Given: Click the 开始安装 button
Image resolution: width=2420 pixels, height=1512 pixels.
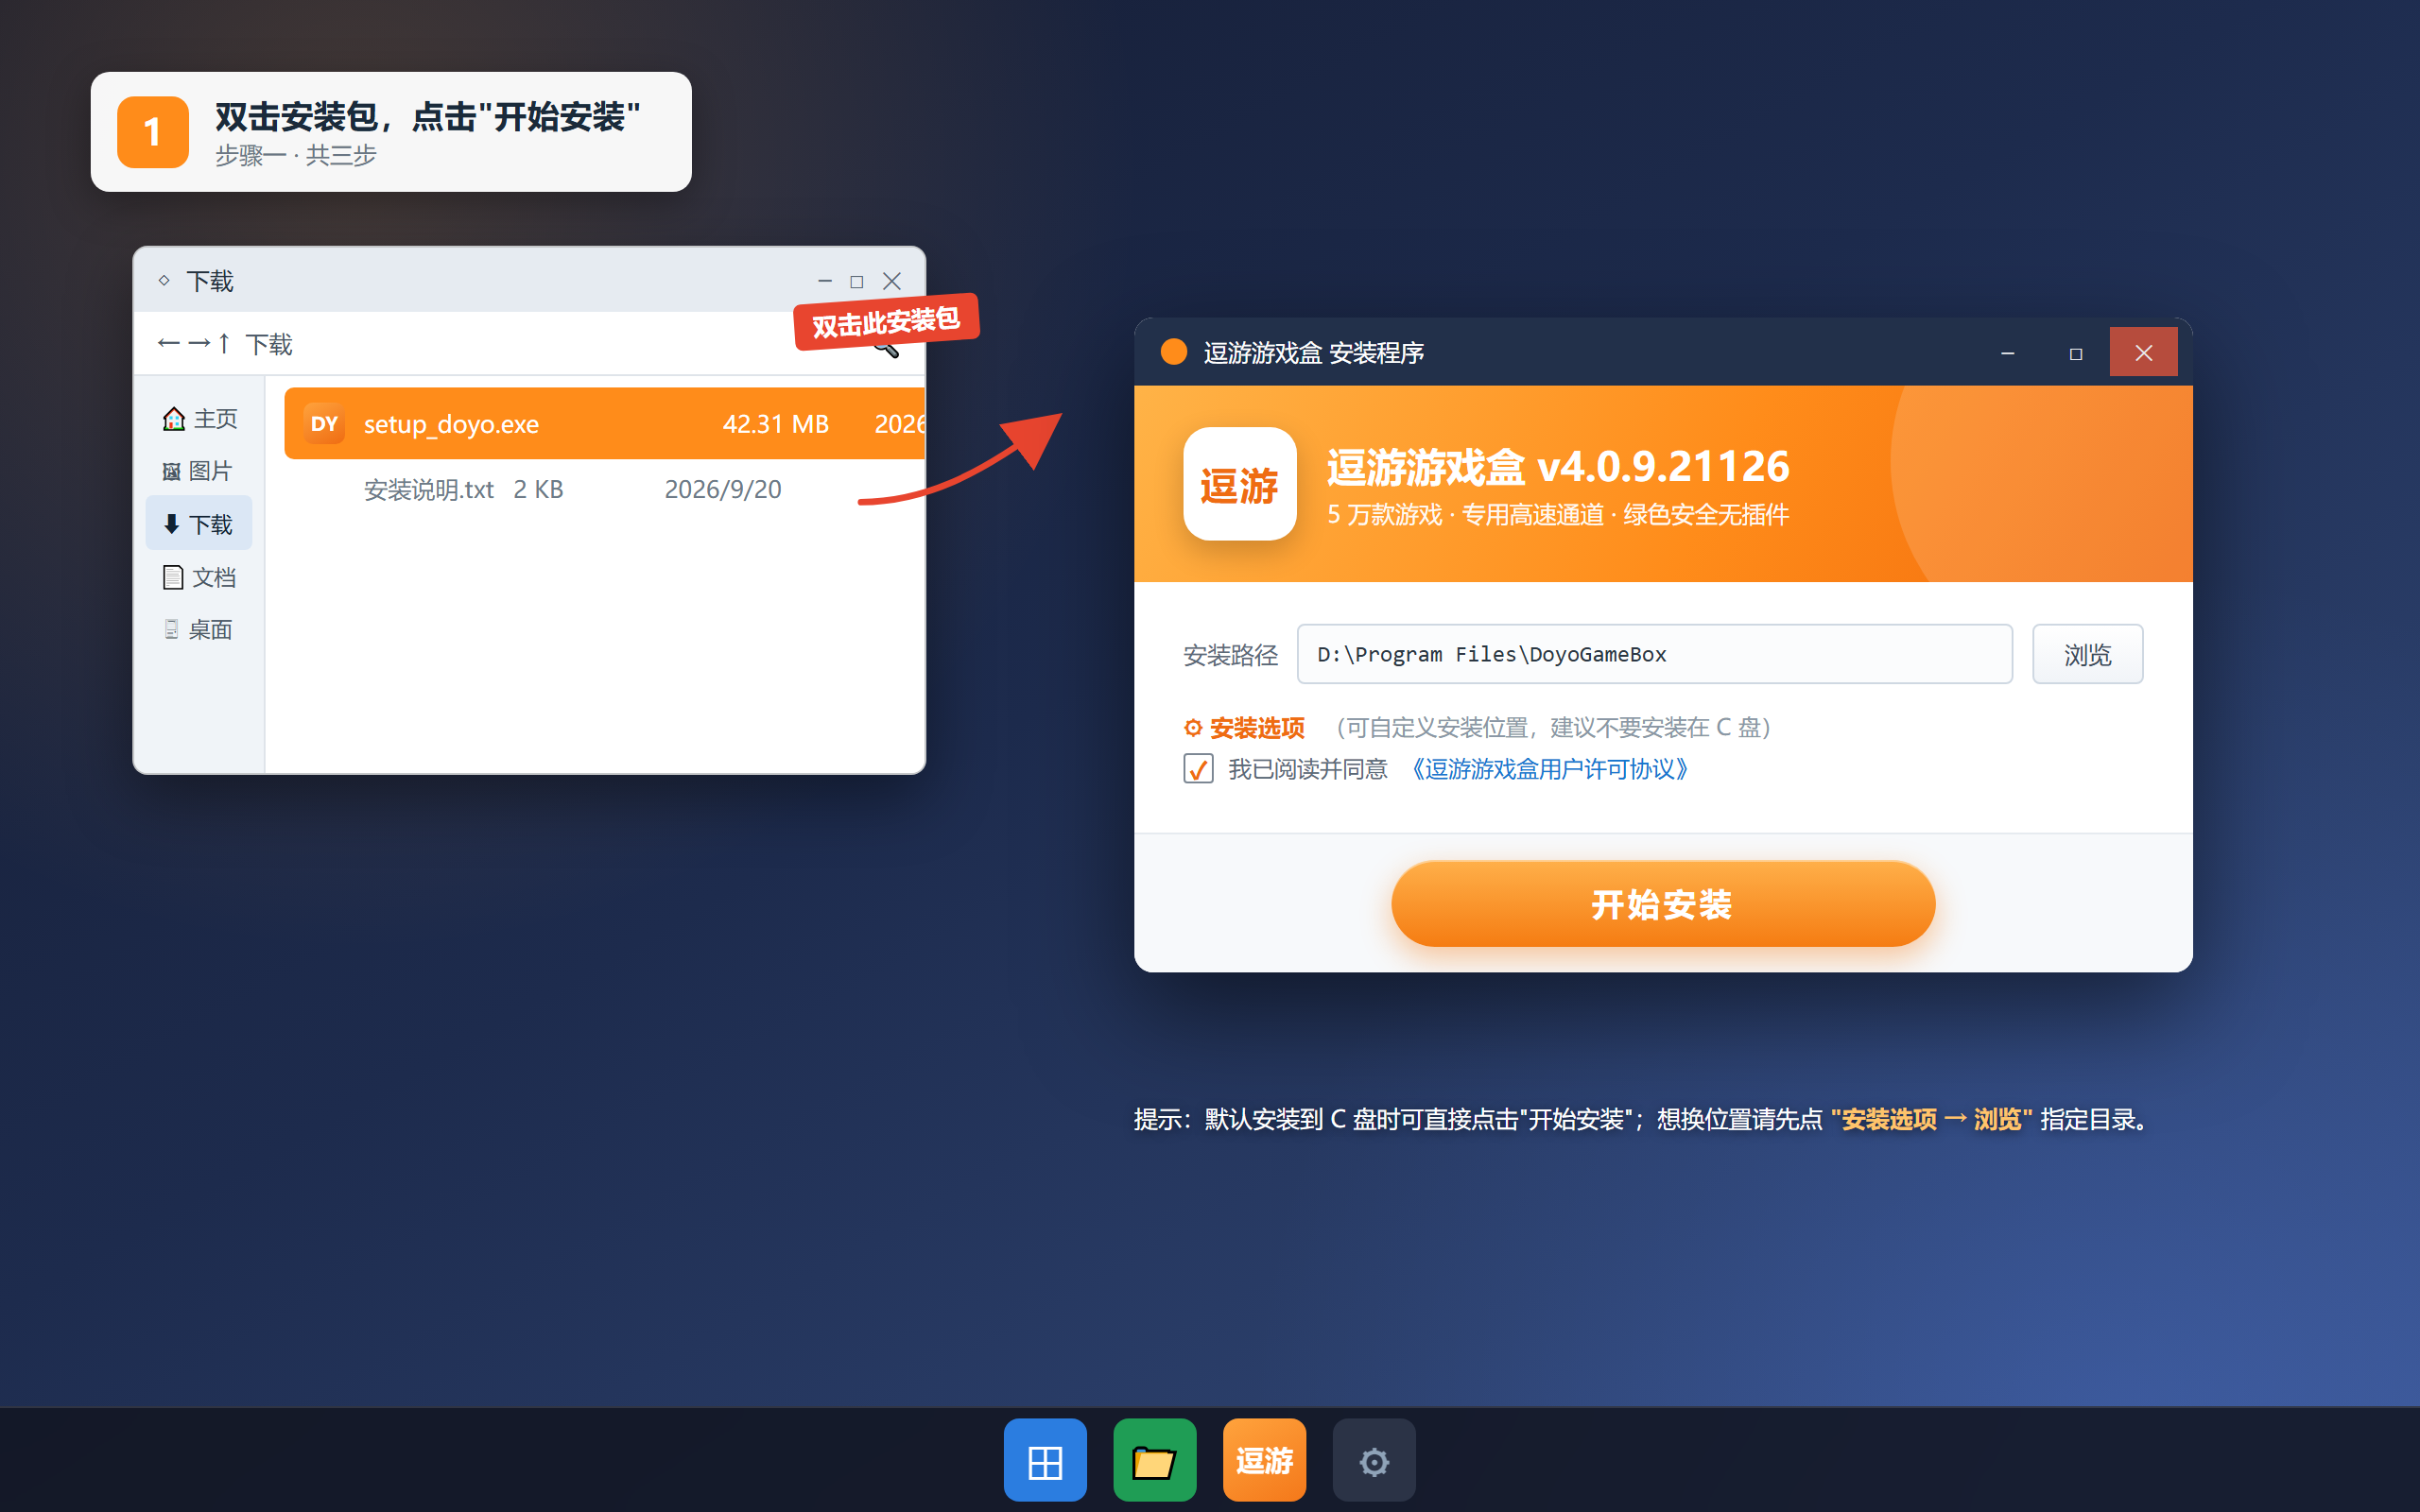Looking at the screenshot, I should (1663, 904).
